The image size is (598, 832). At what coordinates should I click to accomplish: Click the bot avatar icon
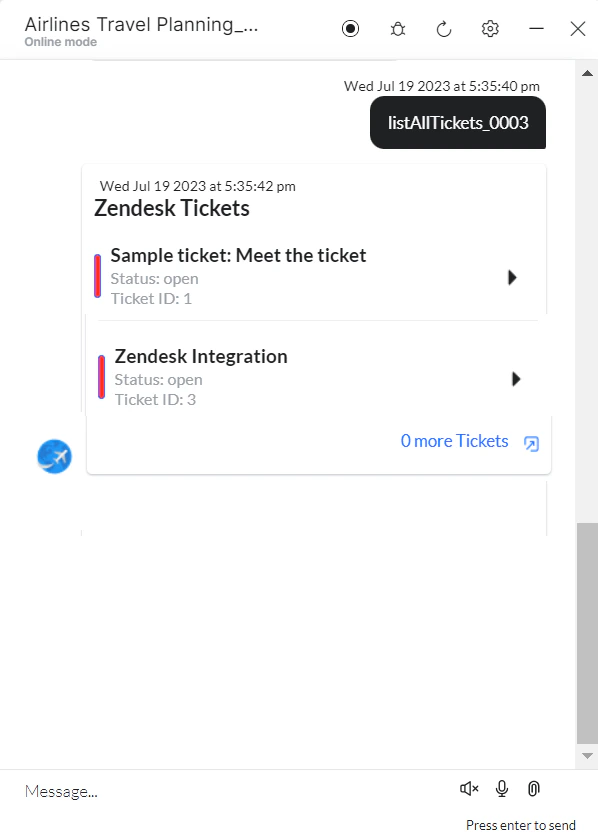tap(53, 456)
